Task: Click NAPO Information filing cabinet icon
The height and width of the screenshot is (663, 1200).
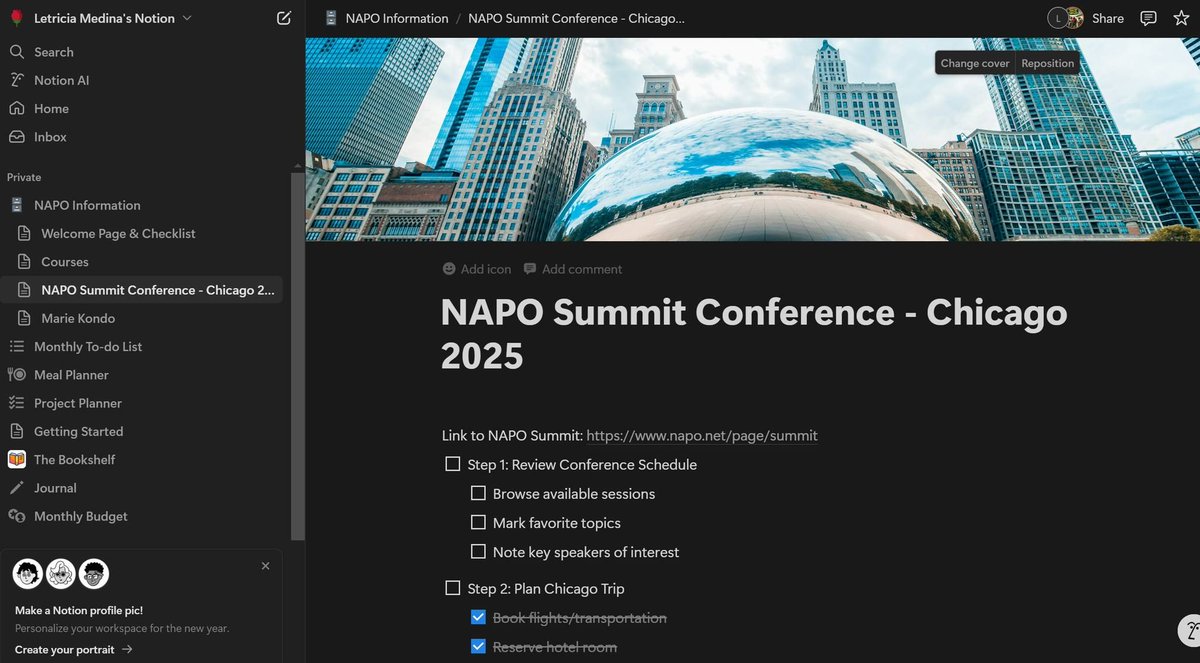Action: click(16, 205)
